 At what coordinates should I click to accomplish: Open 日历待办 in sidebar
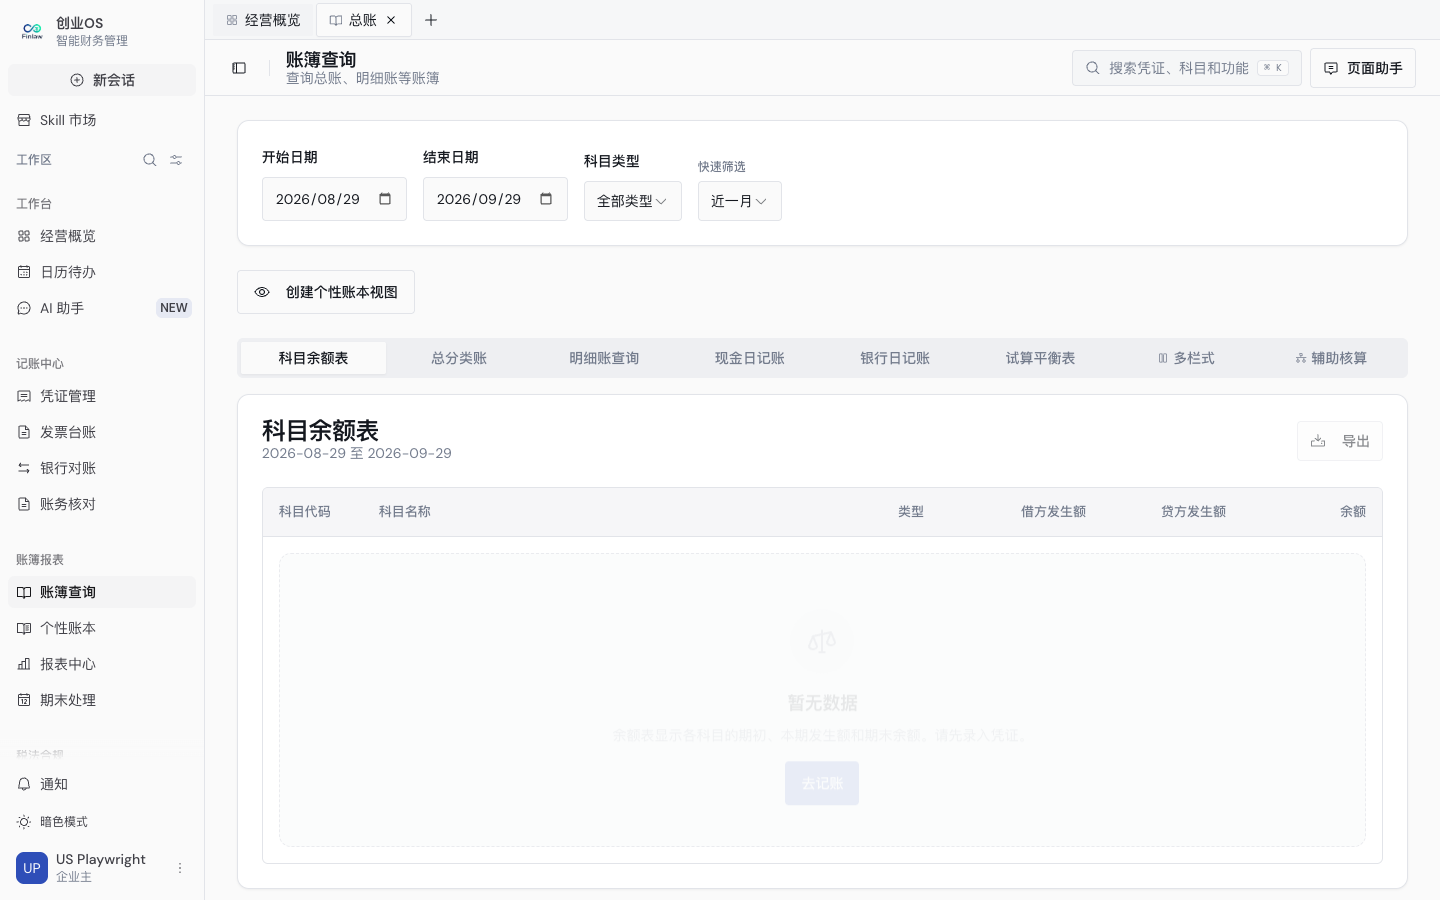click(102, 272)
